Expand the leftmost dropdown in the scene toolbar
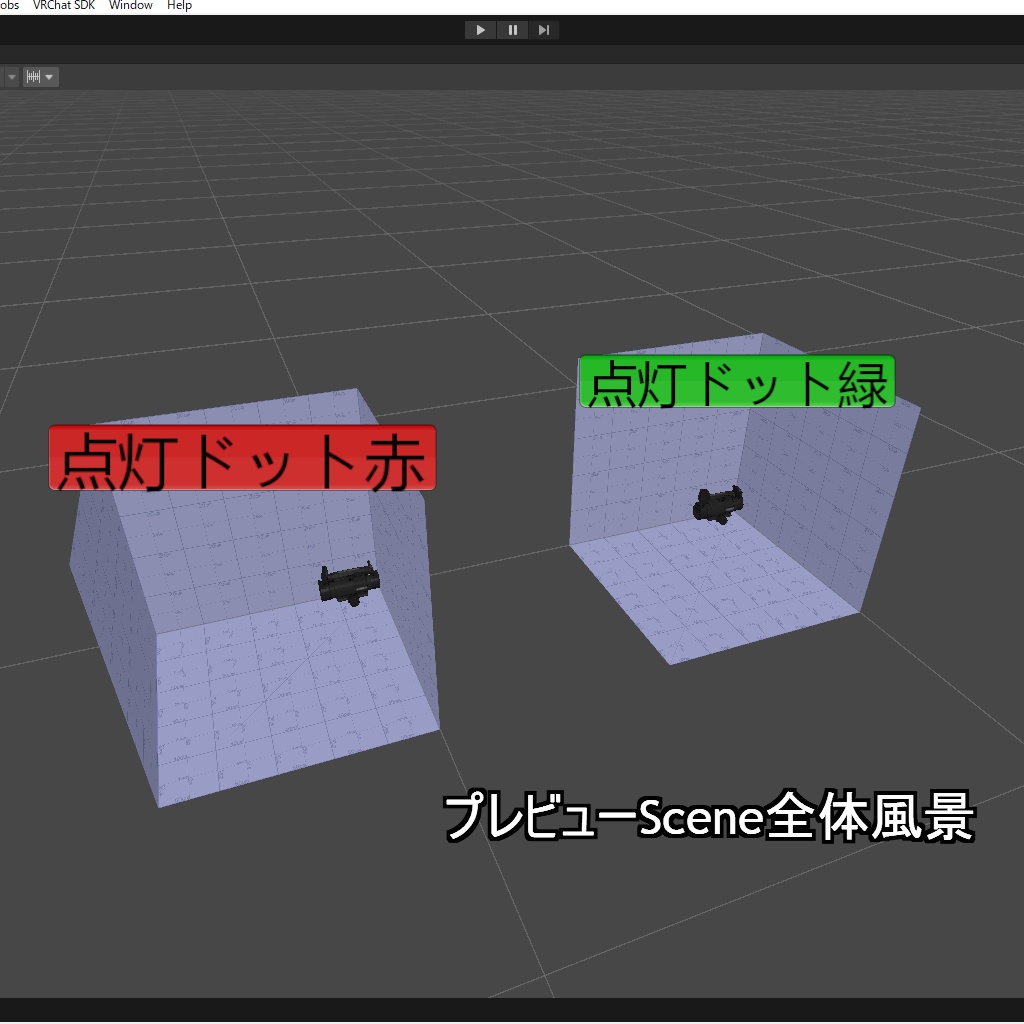The height and width of the screenshot is (1024, 1024). coord(10,76)
